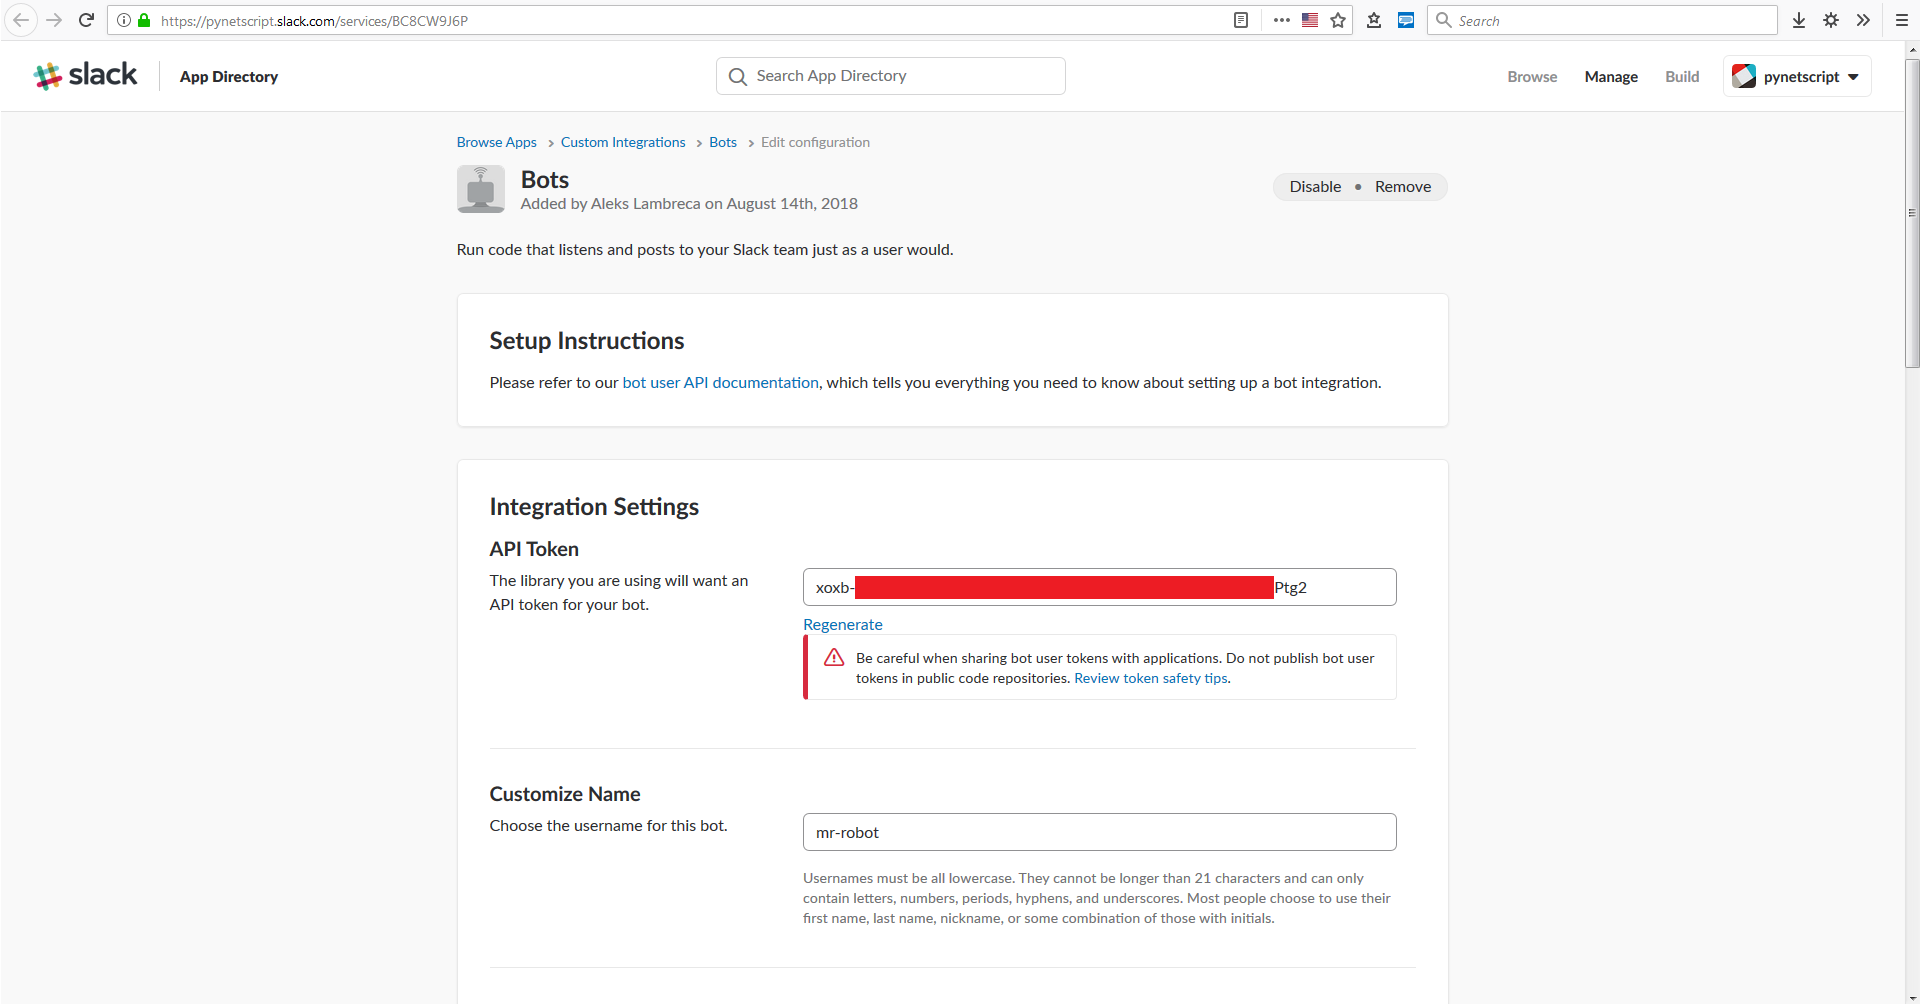Click the 'Integration Settings' heading
1920x1004 pixels.
[594, 507]
